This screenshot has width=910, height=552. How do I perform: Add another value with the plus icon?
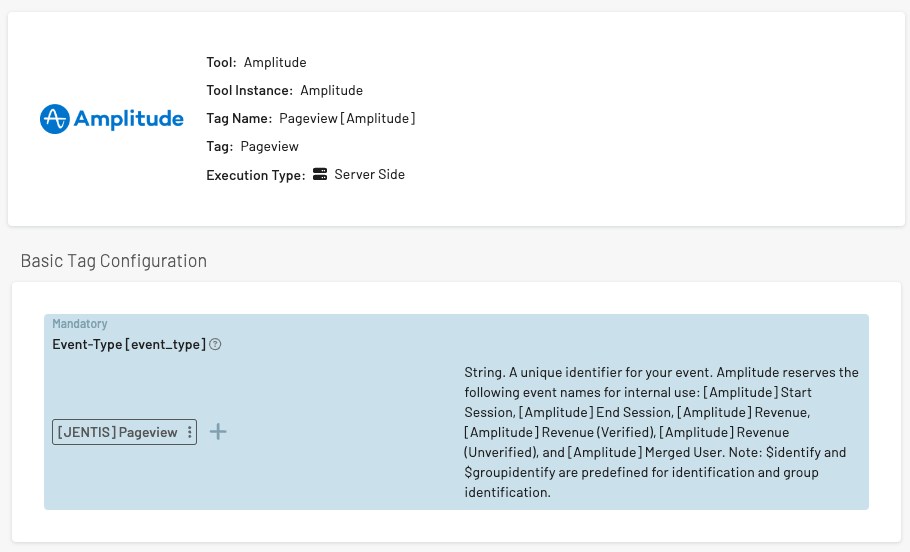pos(218,432)
